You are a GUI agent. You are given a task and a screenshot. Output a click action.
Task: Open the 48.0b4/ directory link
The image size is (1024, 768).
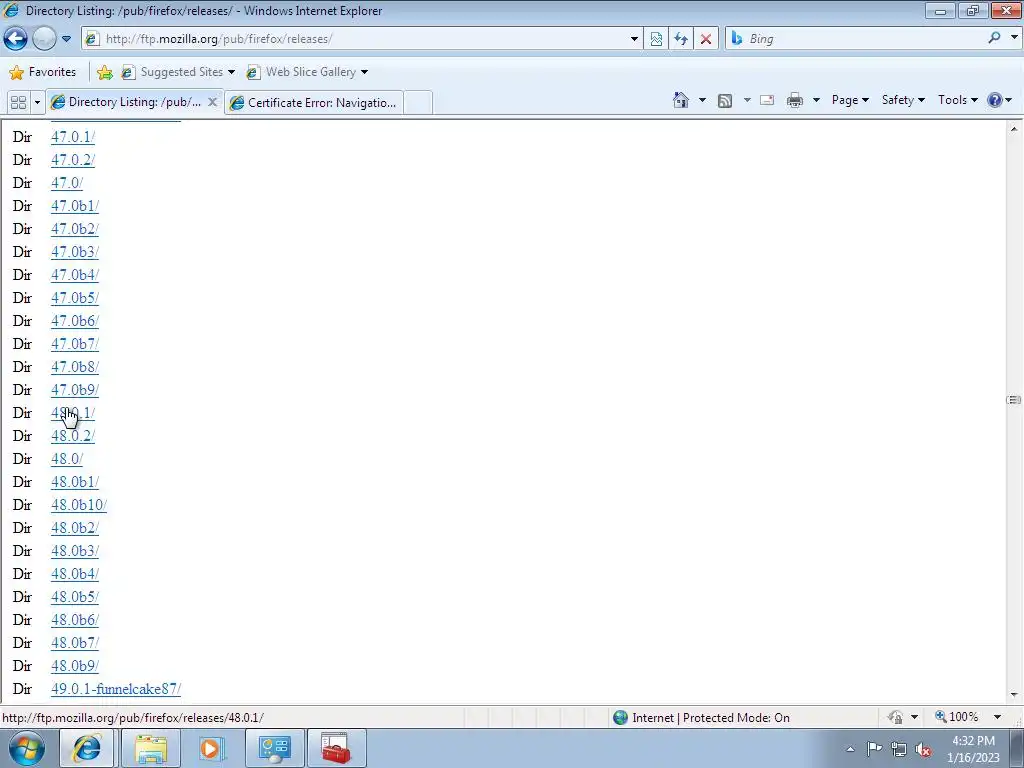click(75, 574)
